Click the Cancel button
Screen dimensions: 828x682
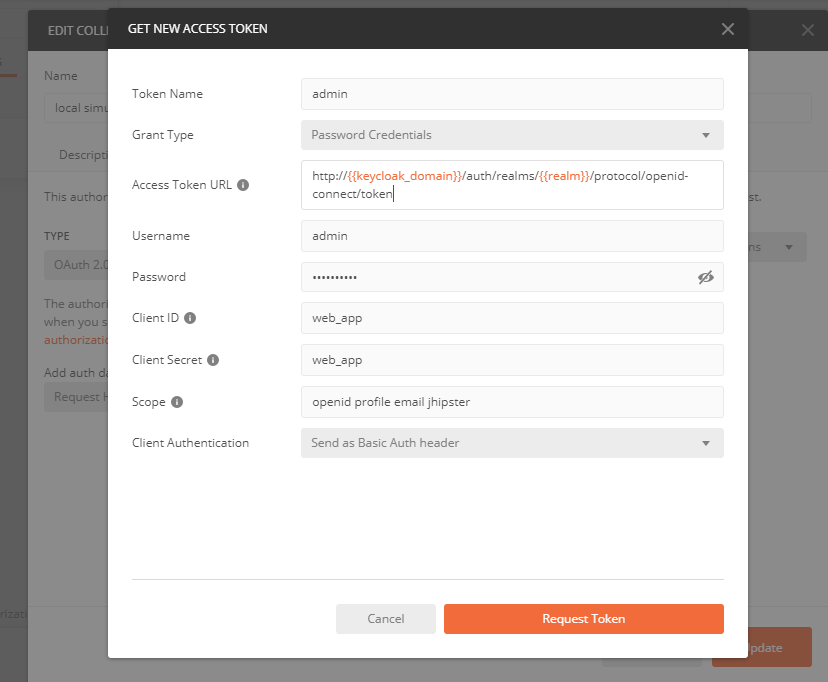(x=385, y=619)
